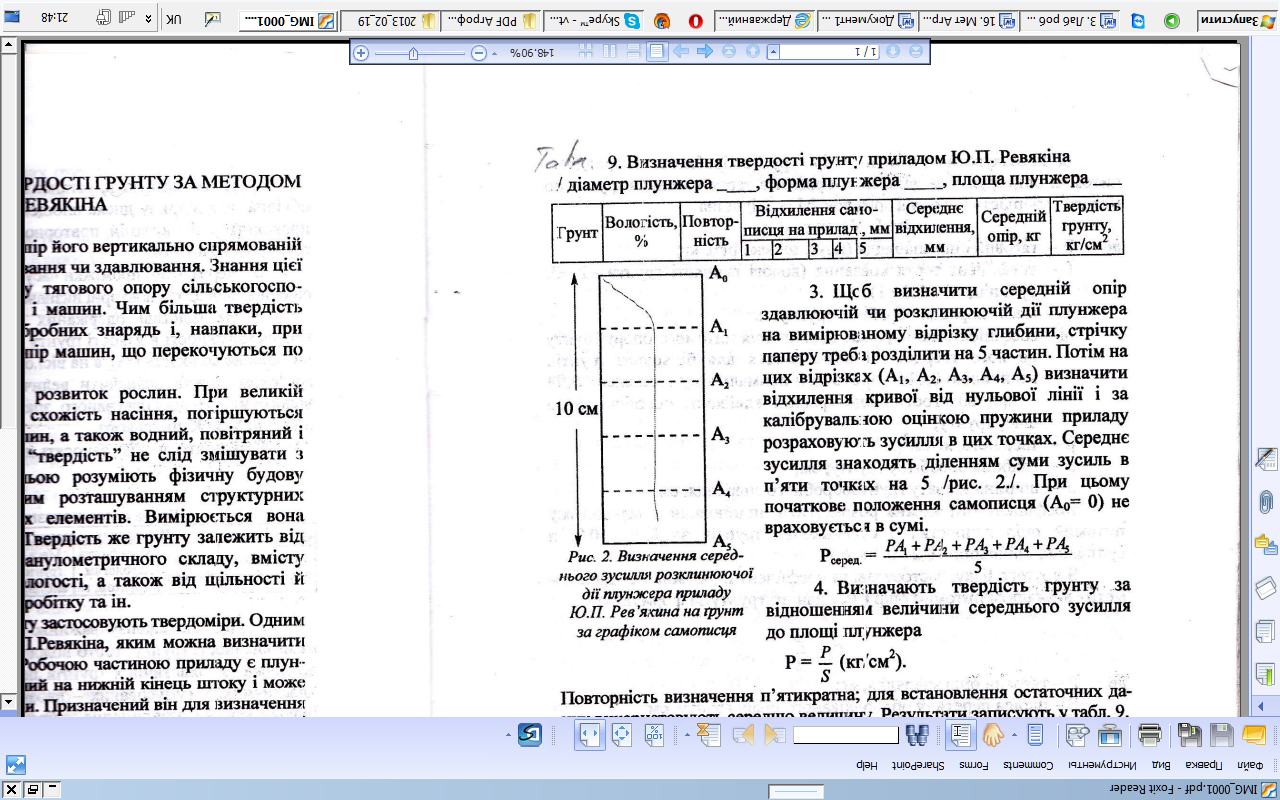Click the Fit Page icon
The width and height of the screenshot is (1280, 800).
(622, 735)
